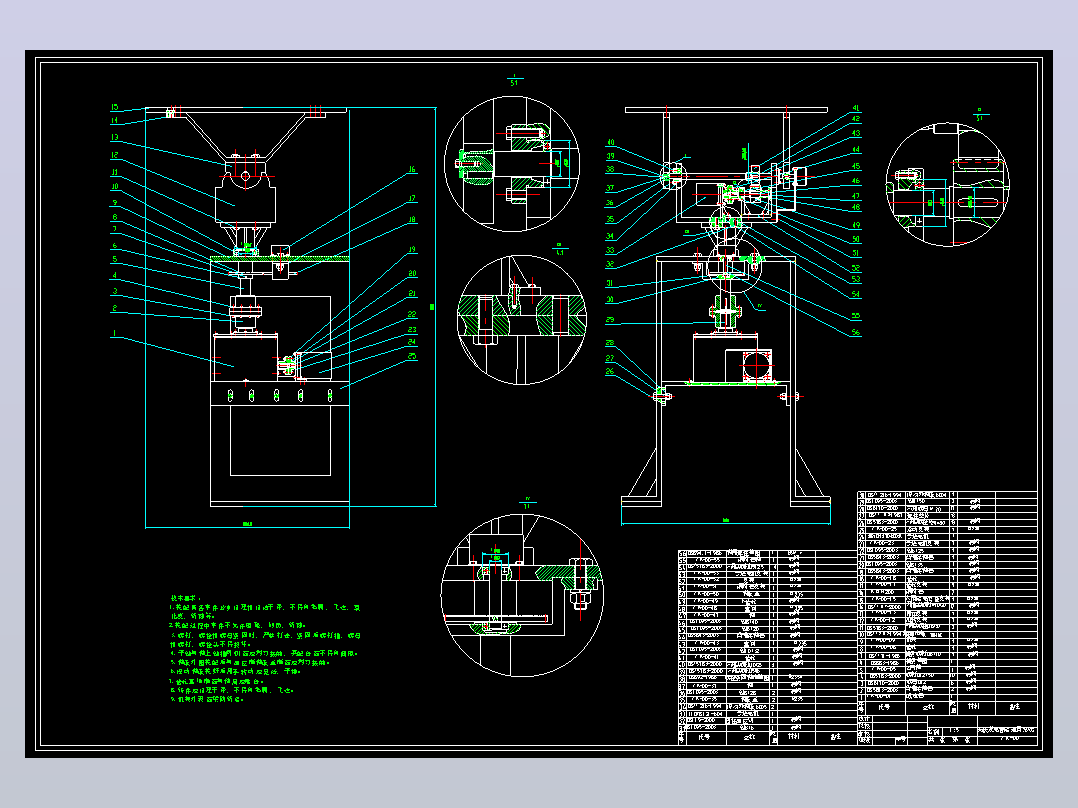Click part callout number 17

(412, 199)
